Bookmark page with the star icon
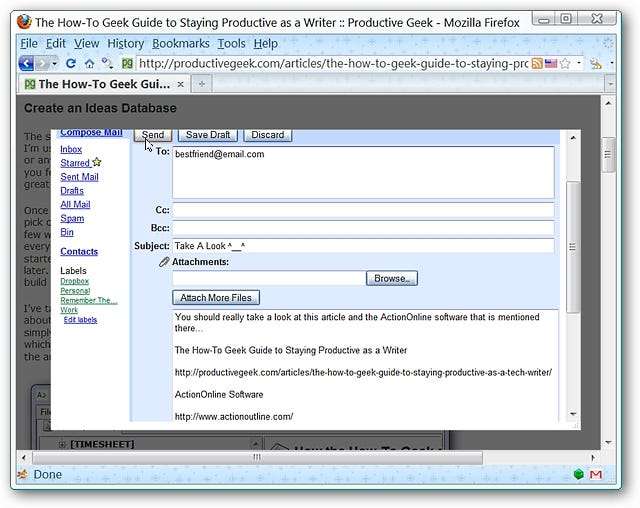Screen dimensions: 640x508 pos(564,63)
